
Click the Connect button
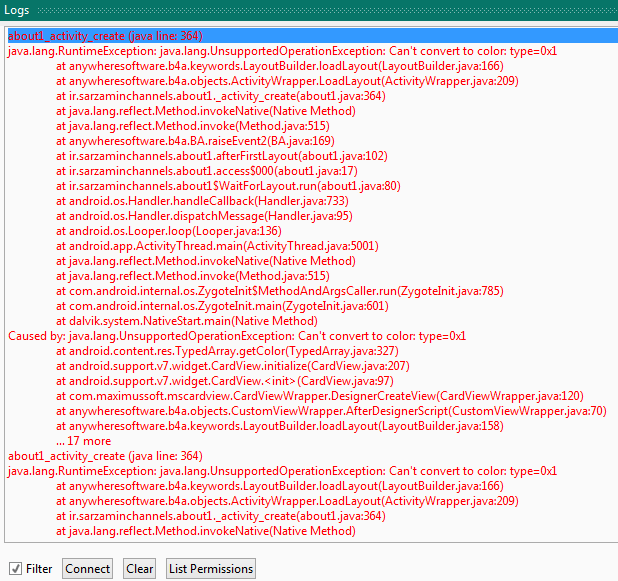pyautogui.click(x=87, y=569)
